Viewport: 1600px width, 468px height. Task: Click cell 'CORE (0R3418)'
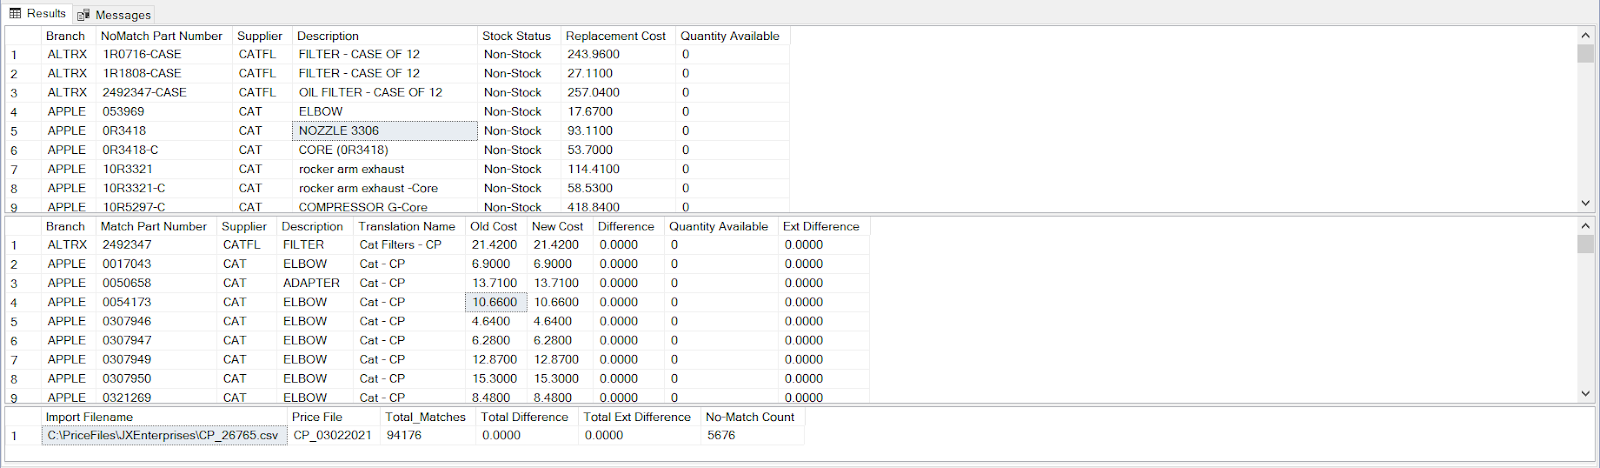385,150
